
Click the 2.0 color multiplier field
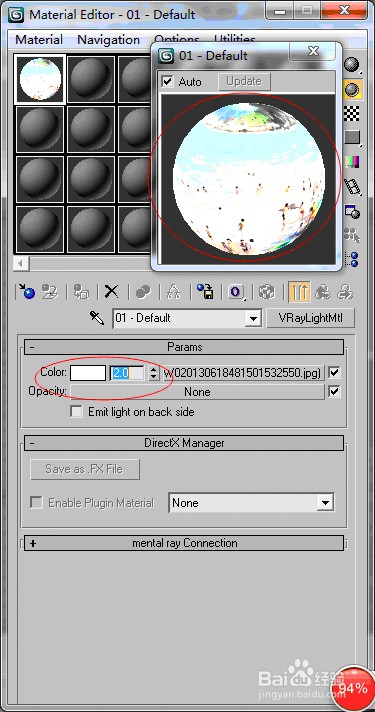[x=128, y=373]
